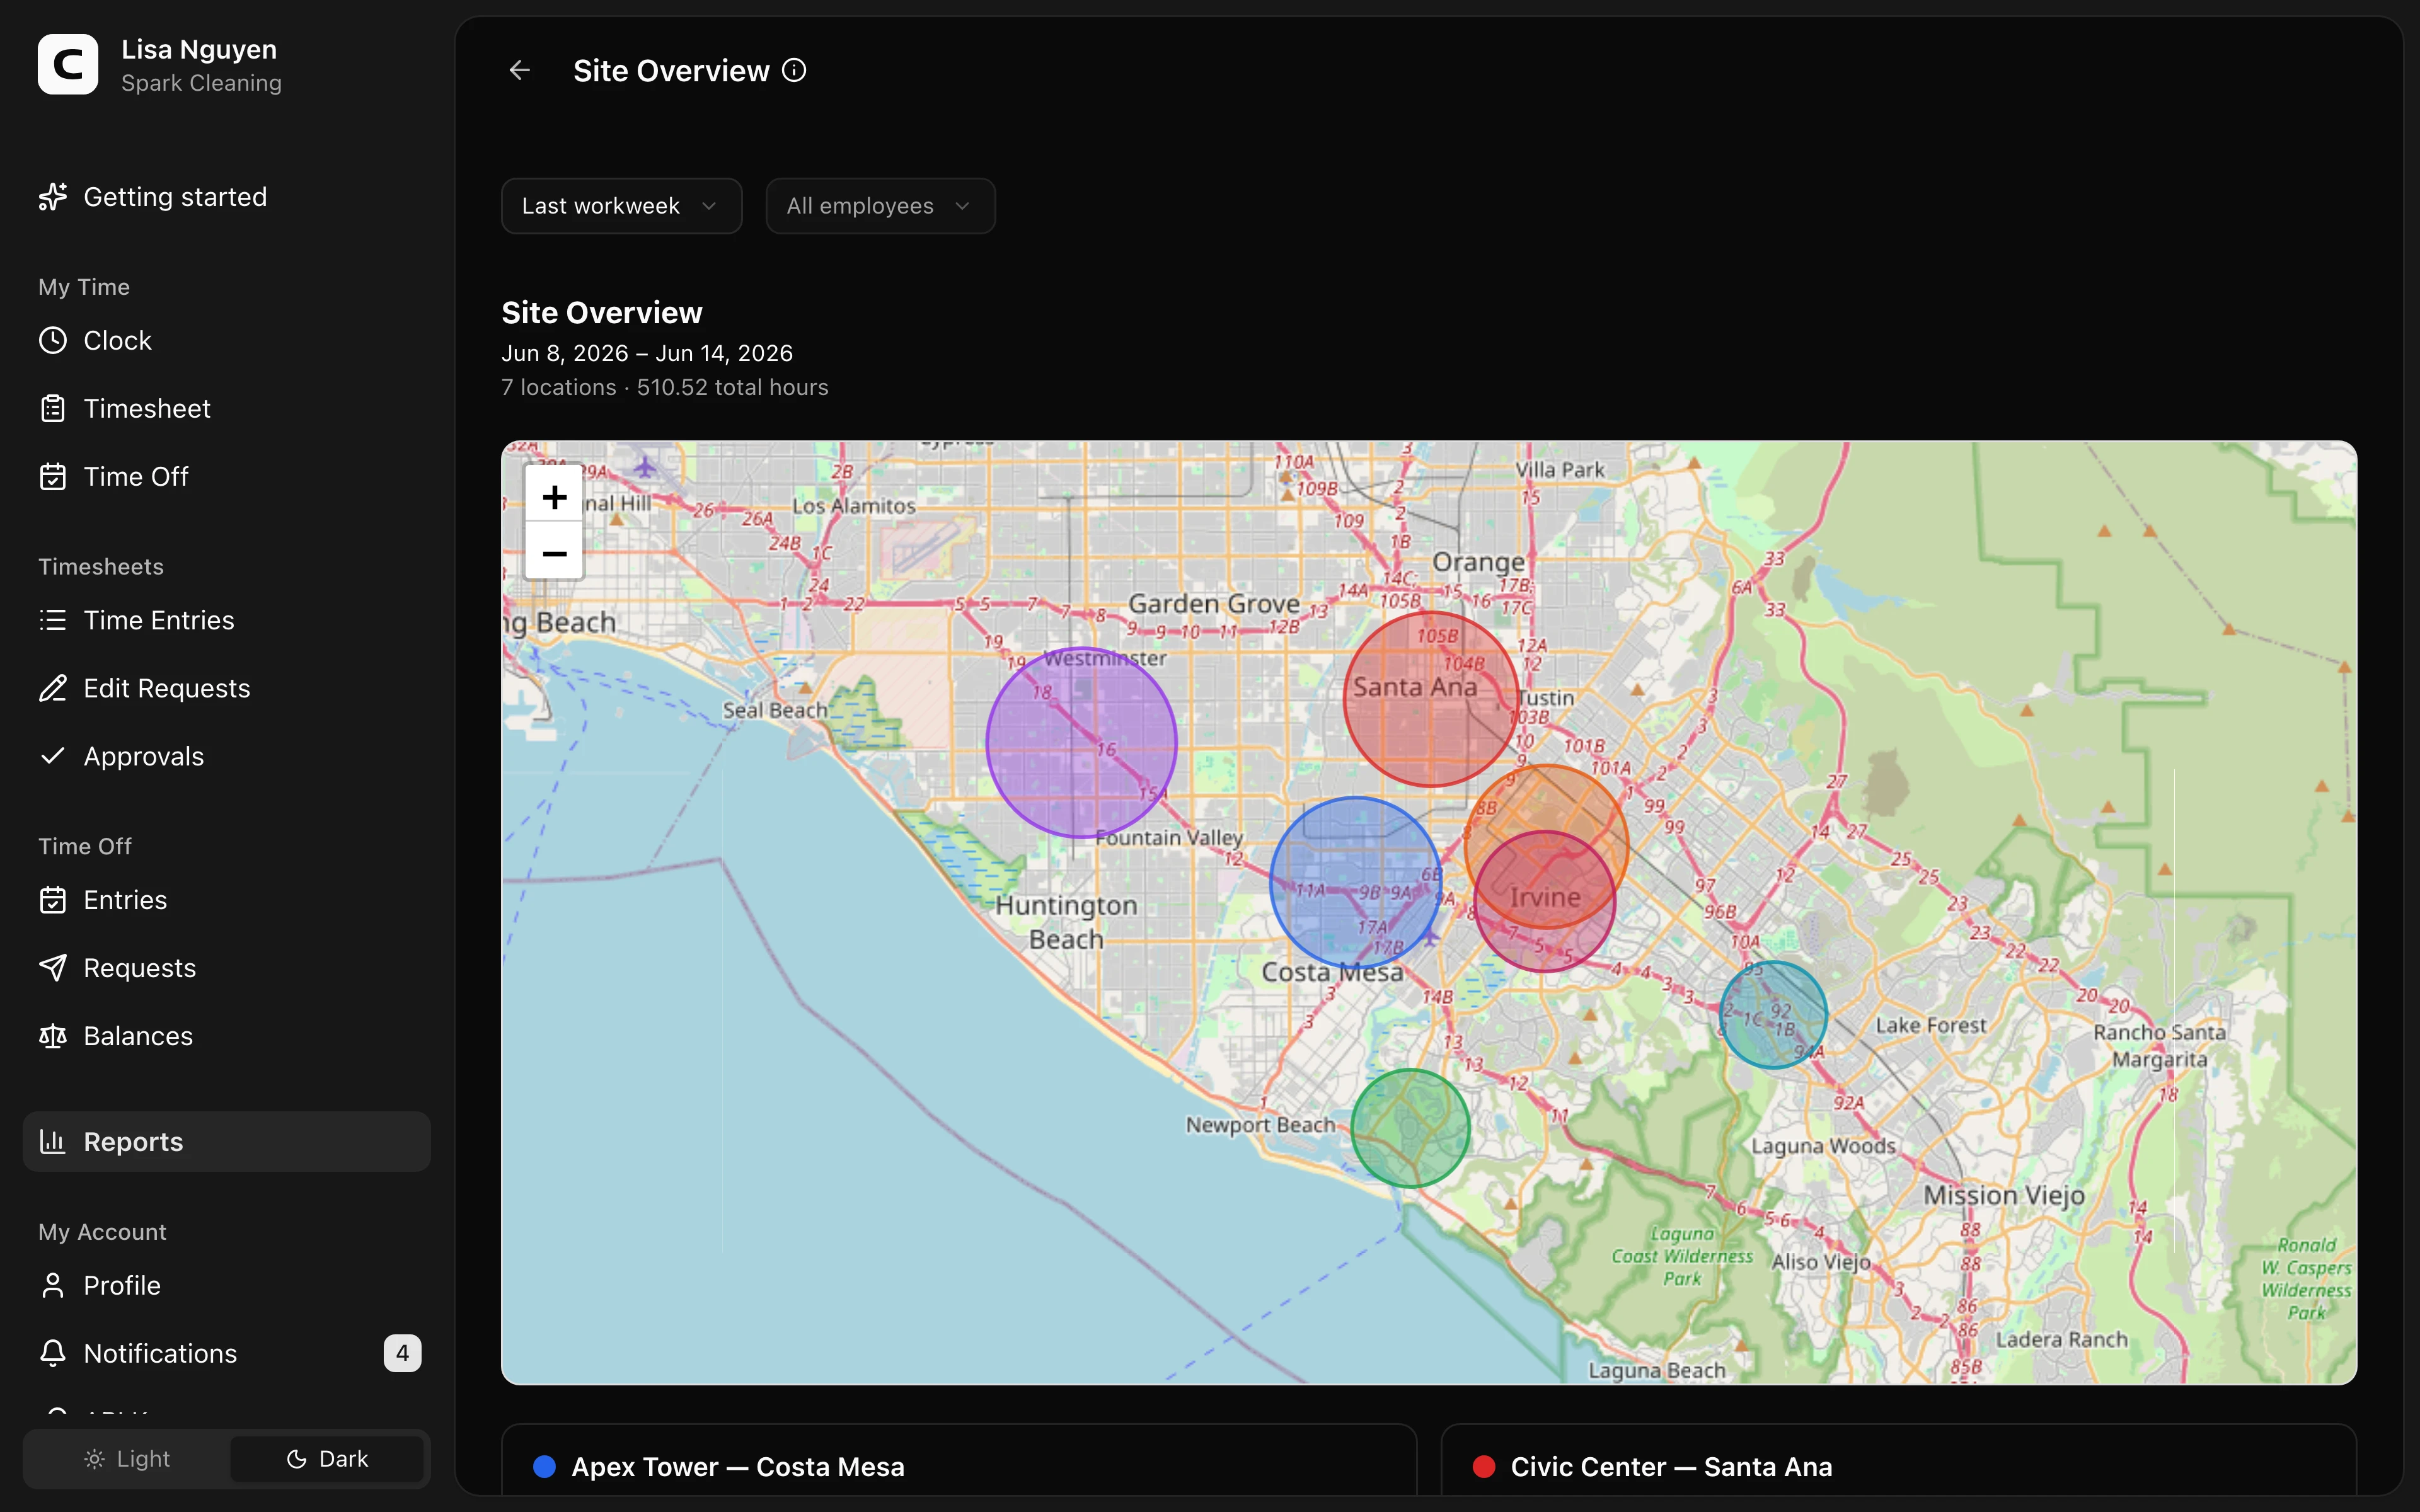This screenshot has width=2420, height=1512.
Task: Select Reports in the sidebar
Action: click(x=226, y=1141)
